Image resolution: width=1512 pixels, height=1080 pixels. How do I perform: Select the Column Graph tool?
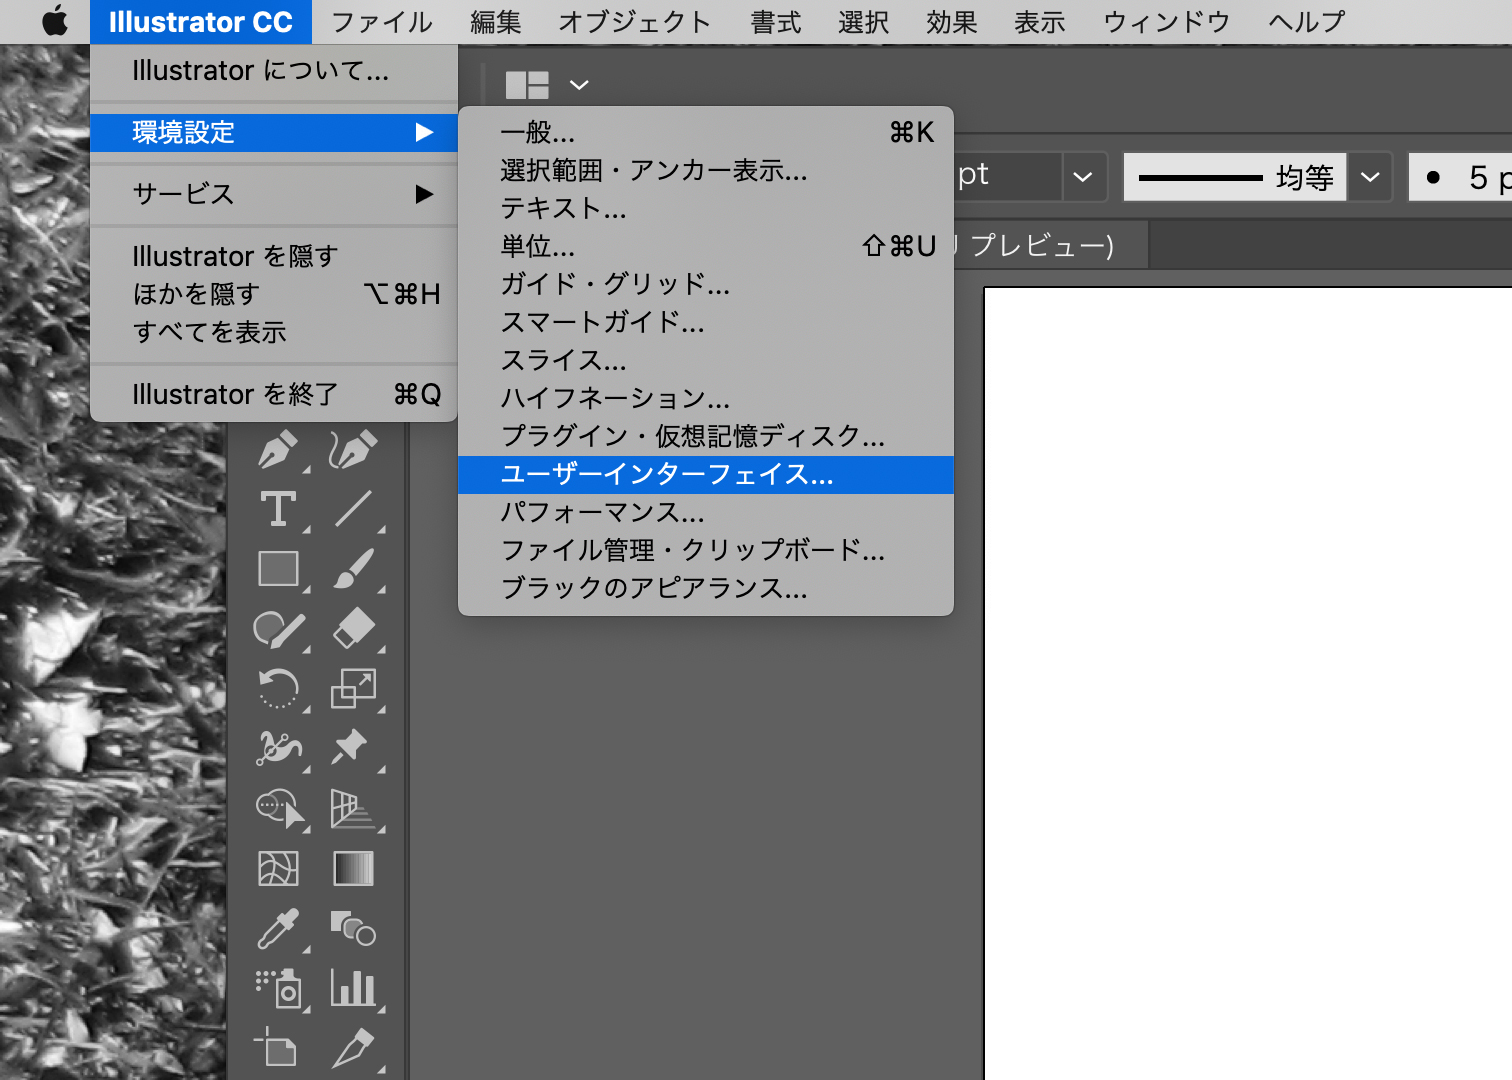[x=353, y=988]
